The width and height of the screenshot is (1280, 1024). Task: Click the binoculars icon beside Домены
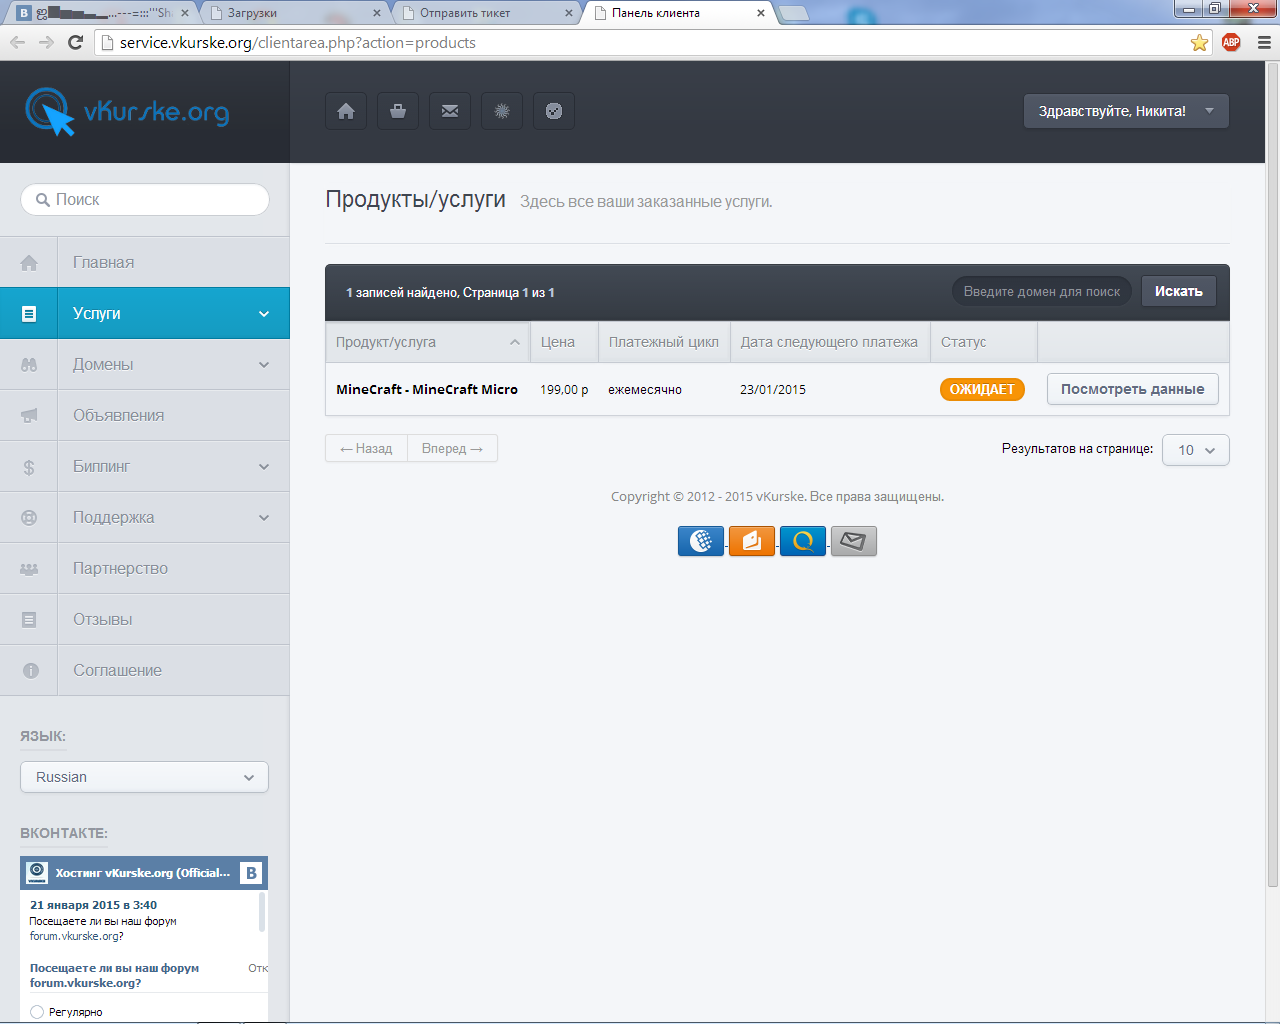click(29, 365)
